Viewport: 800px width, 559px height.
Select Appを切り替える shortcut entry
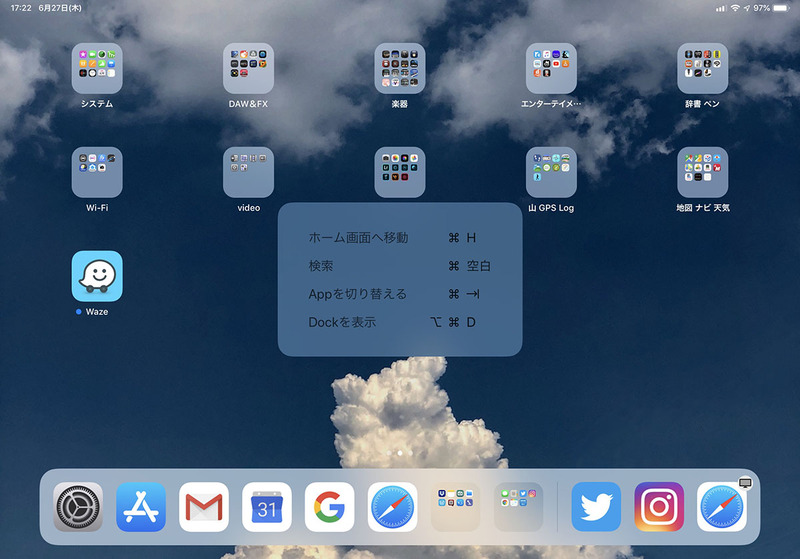pos(399,294)
